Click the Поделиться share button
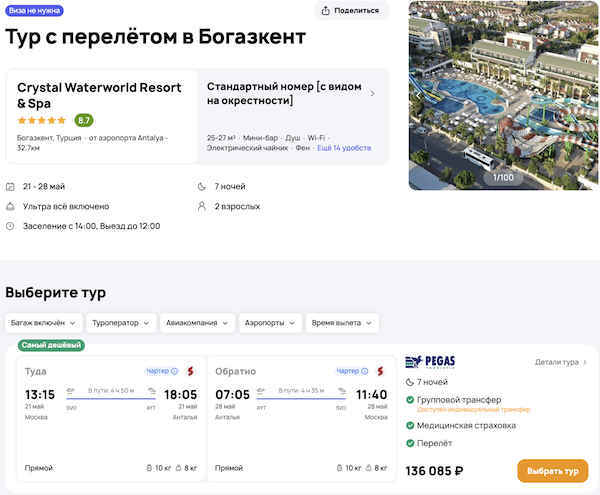The height and width of the screenshot is (495, 600). 351,11
